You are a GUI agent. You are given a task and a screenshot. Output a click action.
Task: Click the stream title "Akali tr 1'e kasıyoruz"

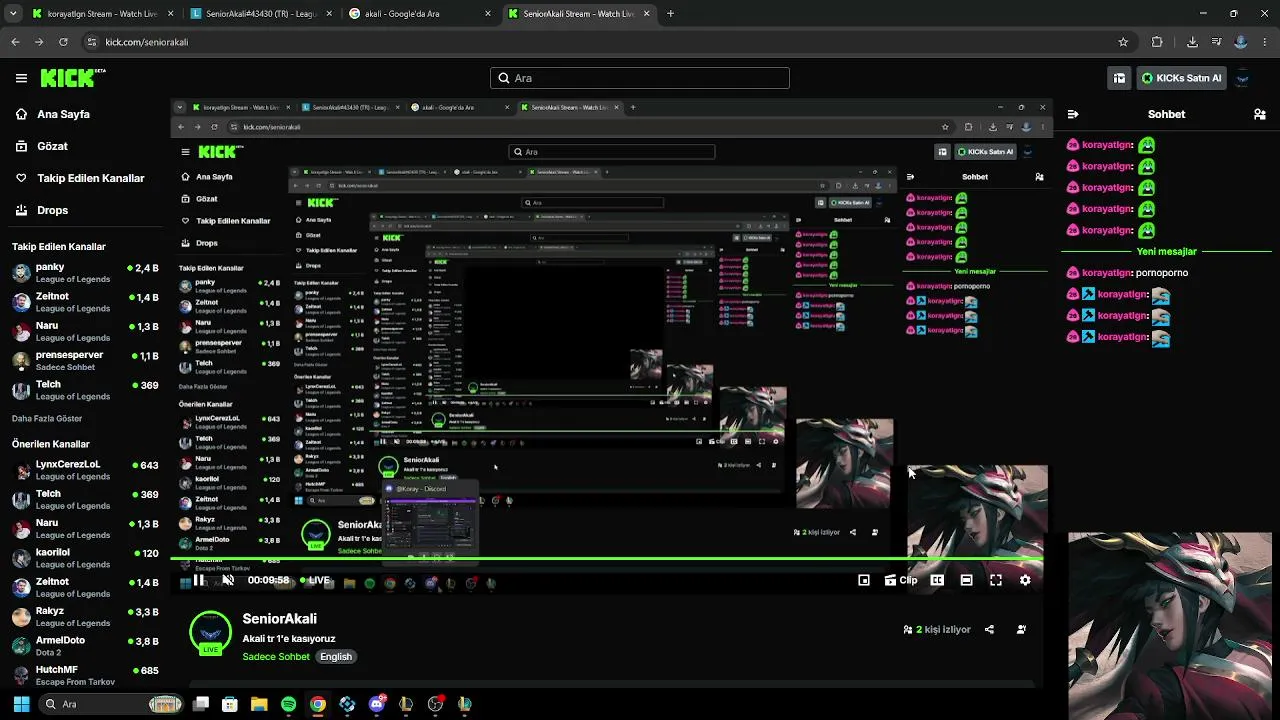click(x=289, y=638)
